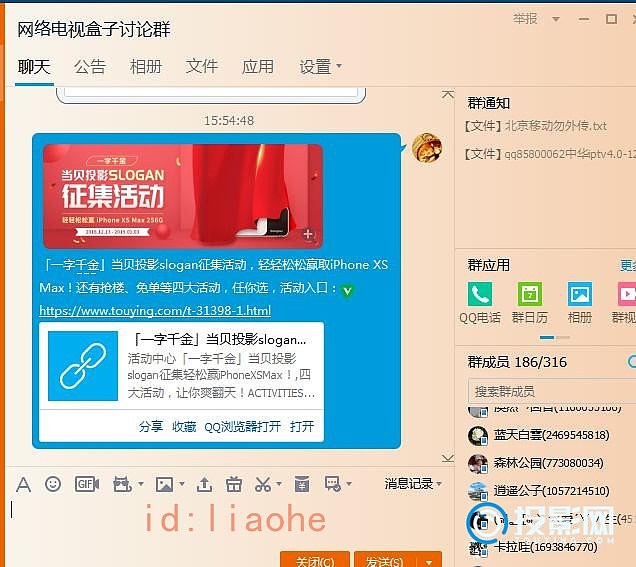Screen dimensions: 636x567
Task: Select member 蓝天白雲(2469545818)
Action: [551, 435]
